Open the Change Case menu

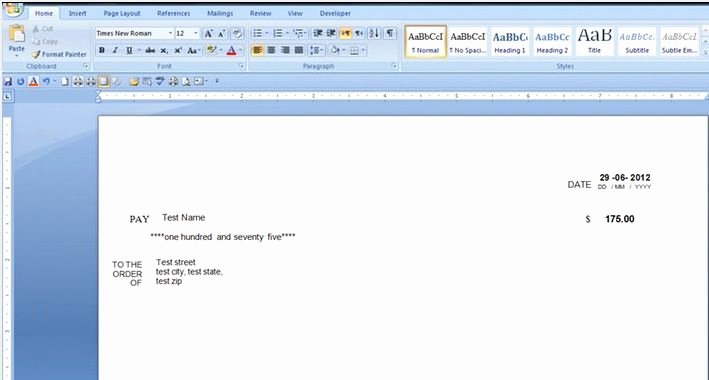[x=193, y=50]
